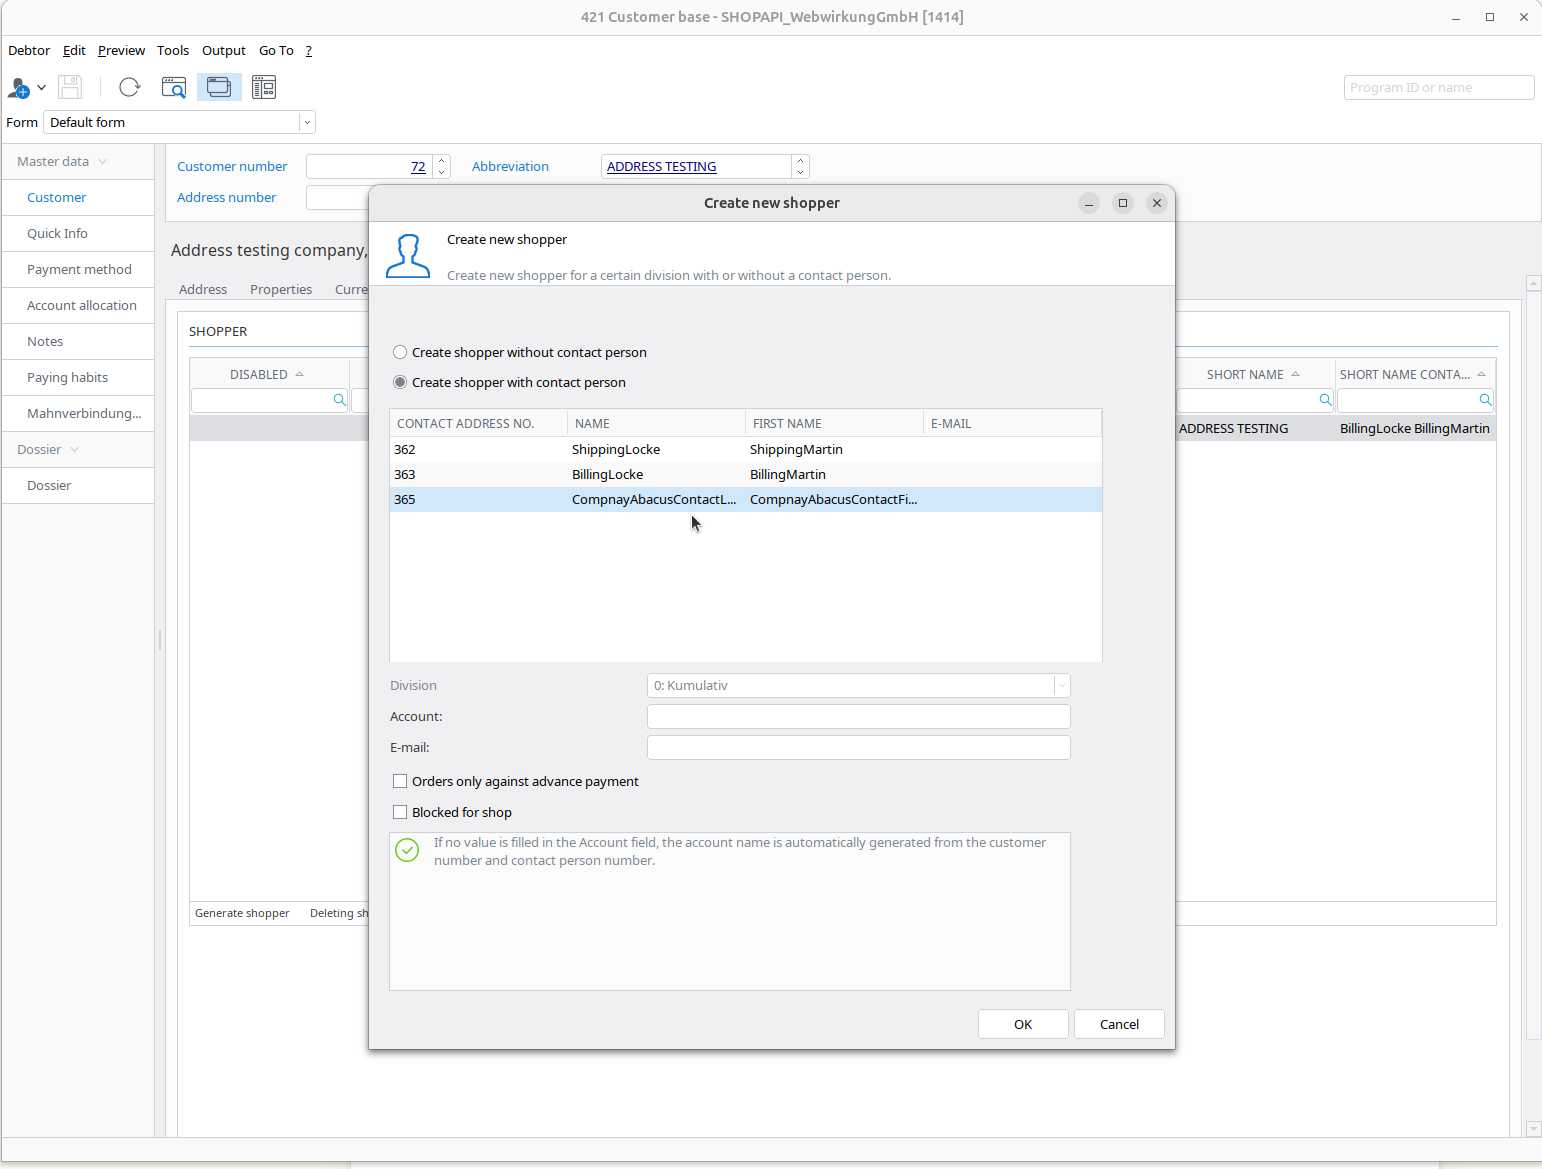Image resolution: width=1542 pixels, height=1169 pixels.
Task: Click the Account input field
Action: 858,716
